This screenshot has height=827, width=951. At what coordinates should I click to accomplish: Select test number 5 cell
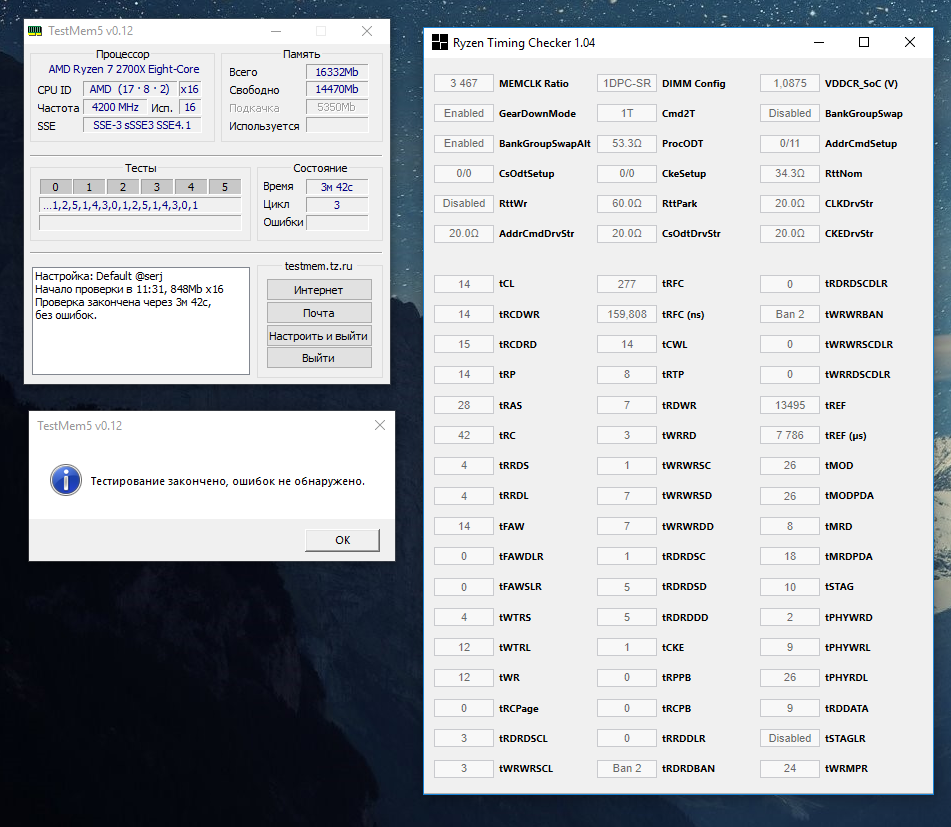click(x=225, y=187)
